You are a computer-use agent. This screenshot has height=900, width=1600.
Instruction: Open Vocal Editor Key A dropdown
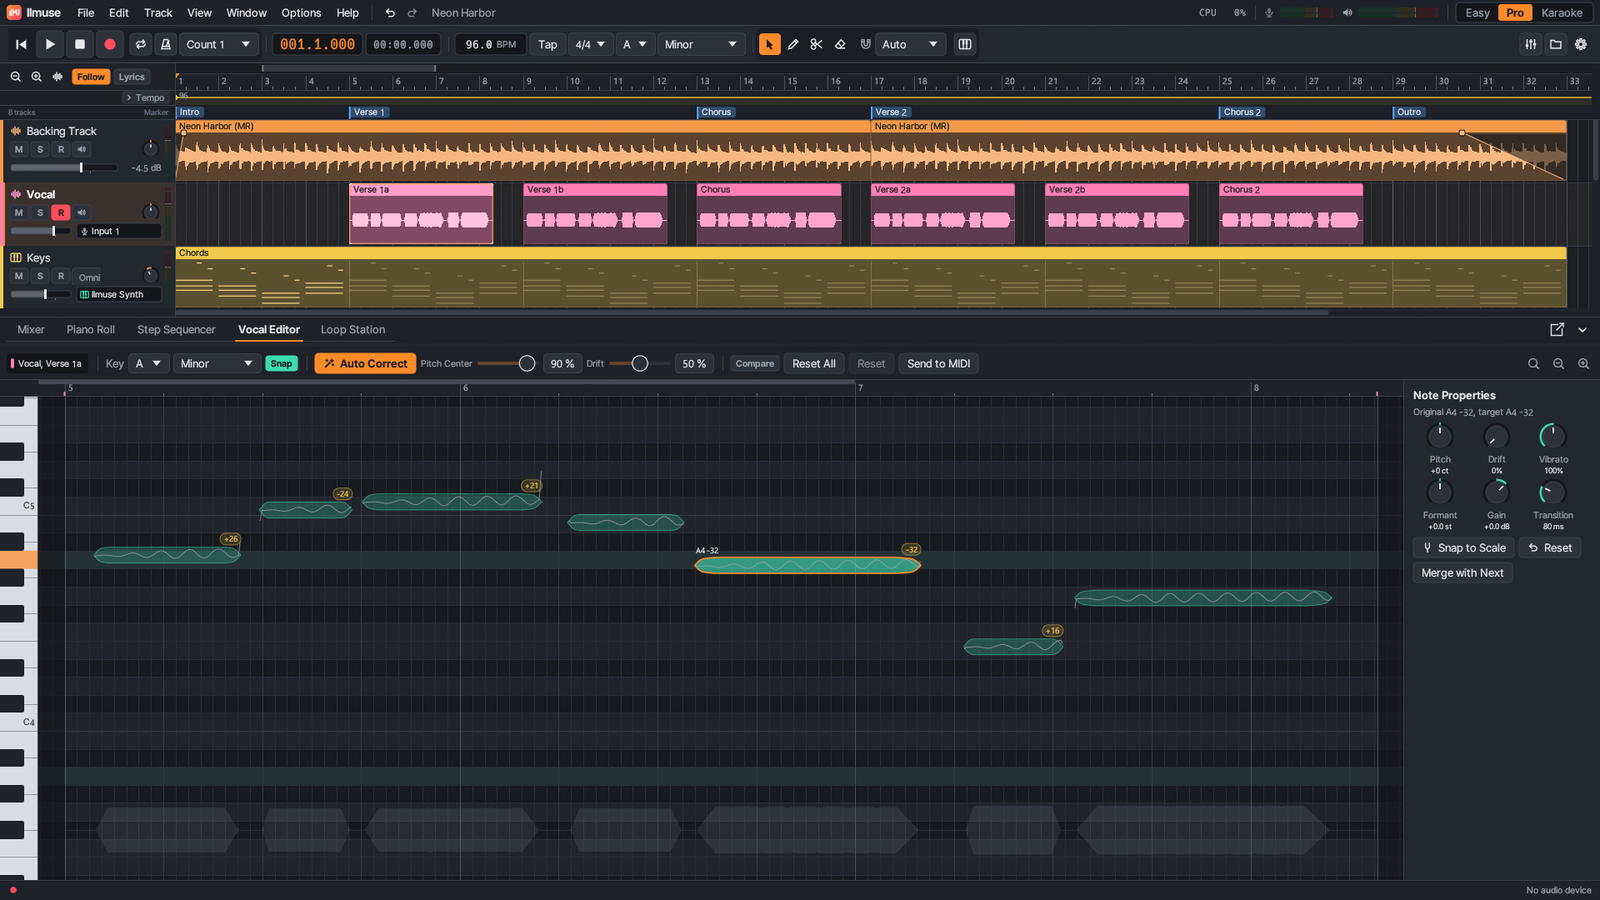click(x=148, y=364)
